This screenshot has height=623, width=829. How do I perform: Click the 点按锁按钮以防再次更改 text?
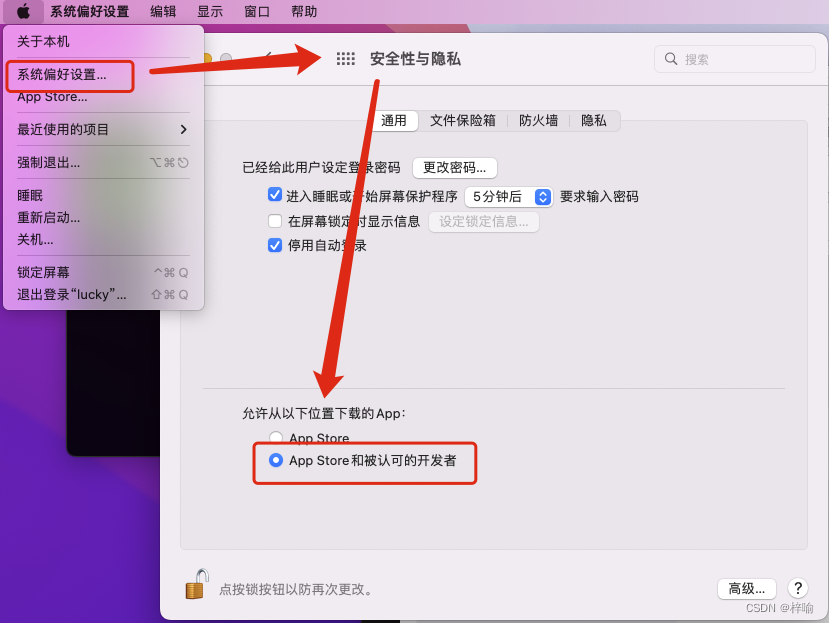[x=296, y=589]
